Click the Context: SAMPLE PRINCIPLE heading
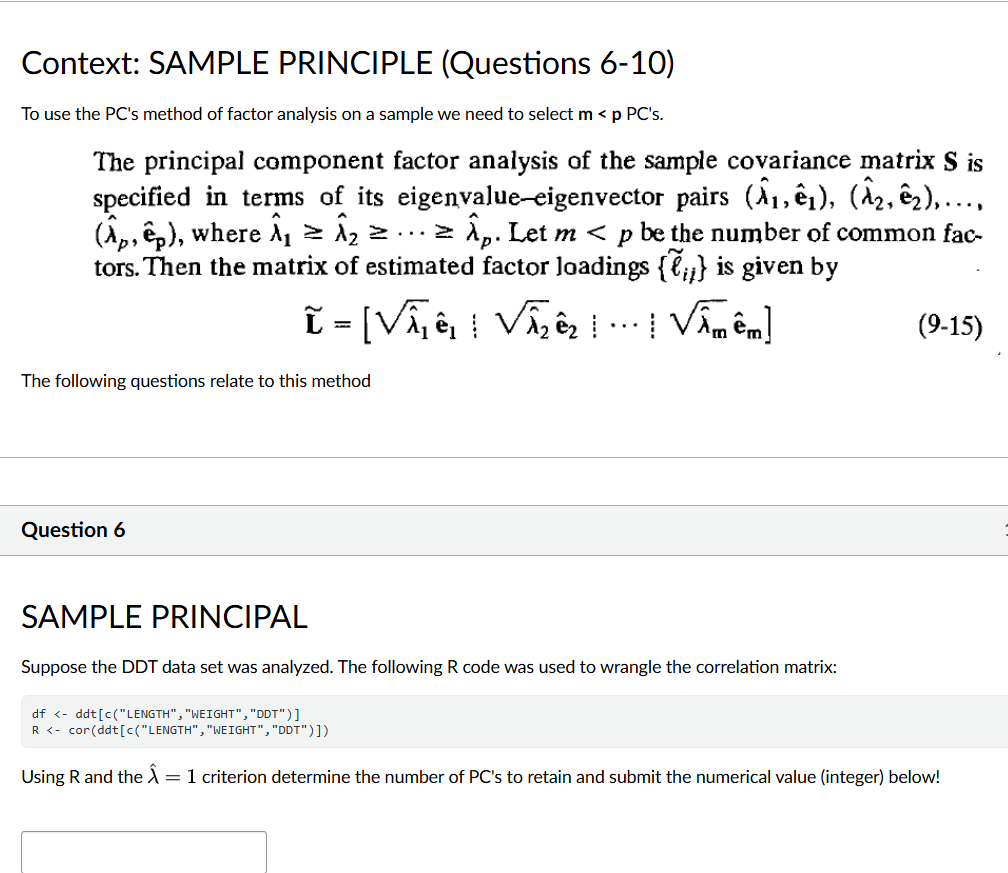 348,62
